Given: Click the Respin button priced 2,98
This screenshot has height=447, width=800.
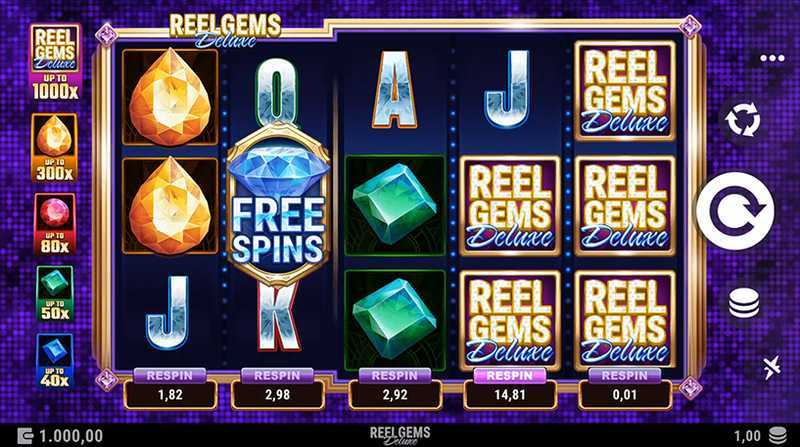Looking at the screenshot, I should coord(278,388).
